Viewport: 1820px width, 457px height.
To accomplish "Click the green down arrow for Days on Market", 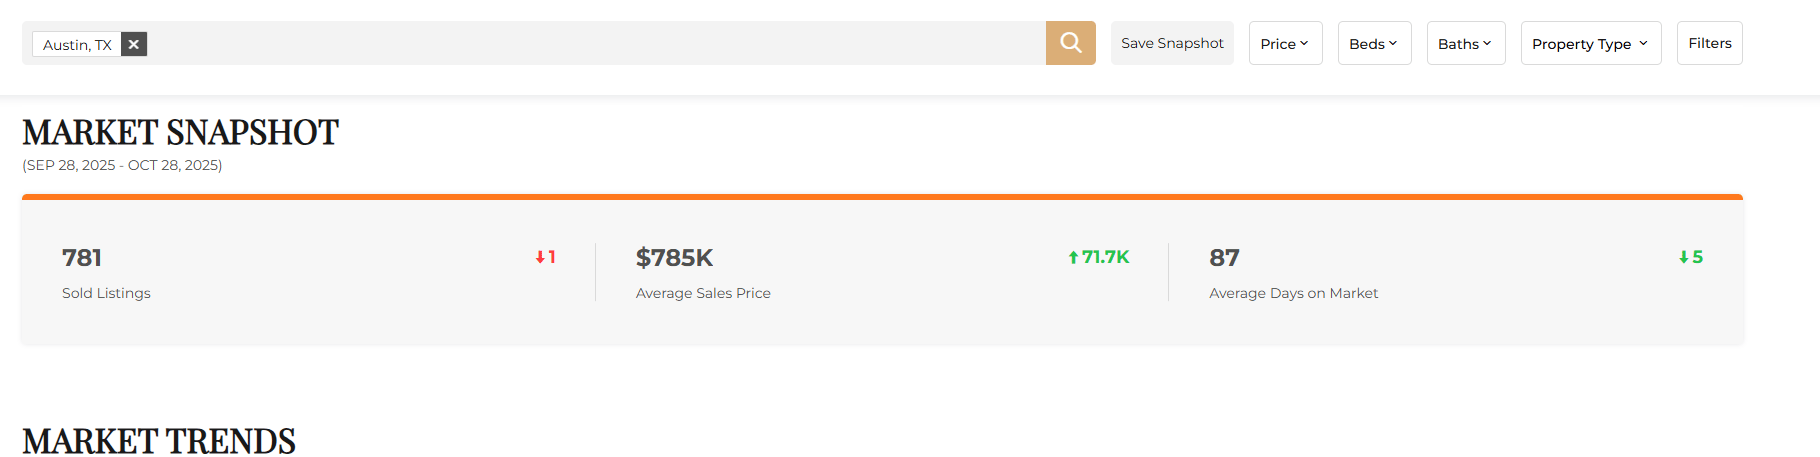I will click(x=1683, y=258).
